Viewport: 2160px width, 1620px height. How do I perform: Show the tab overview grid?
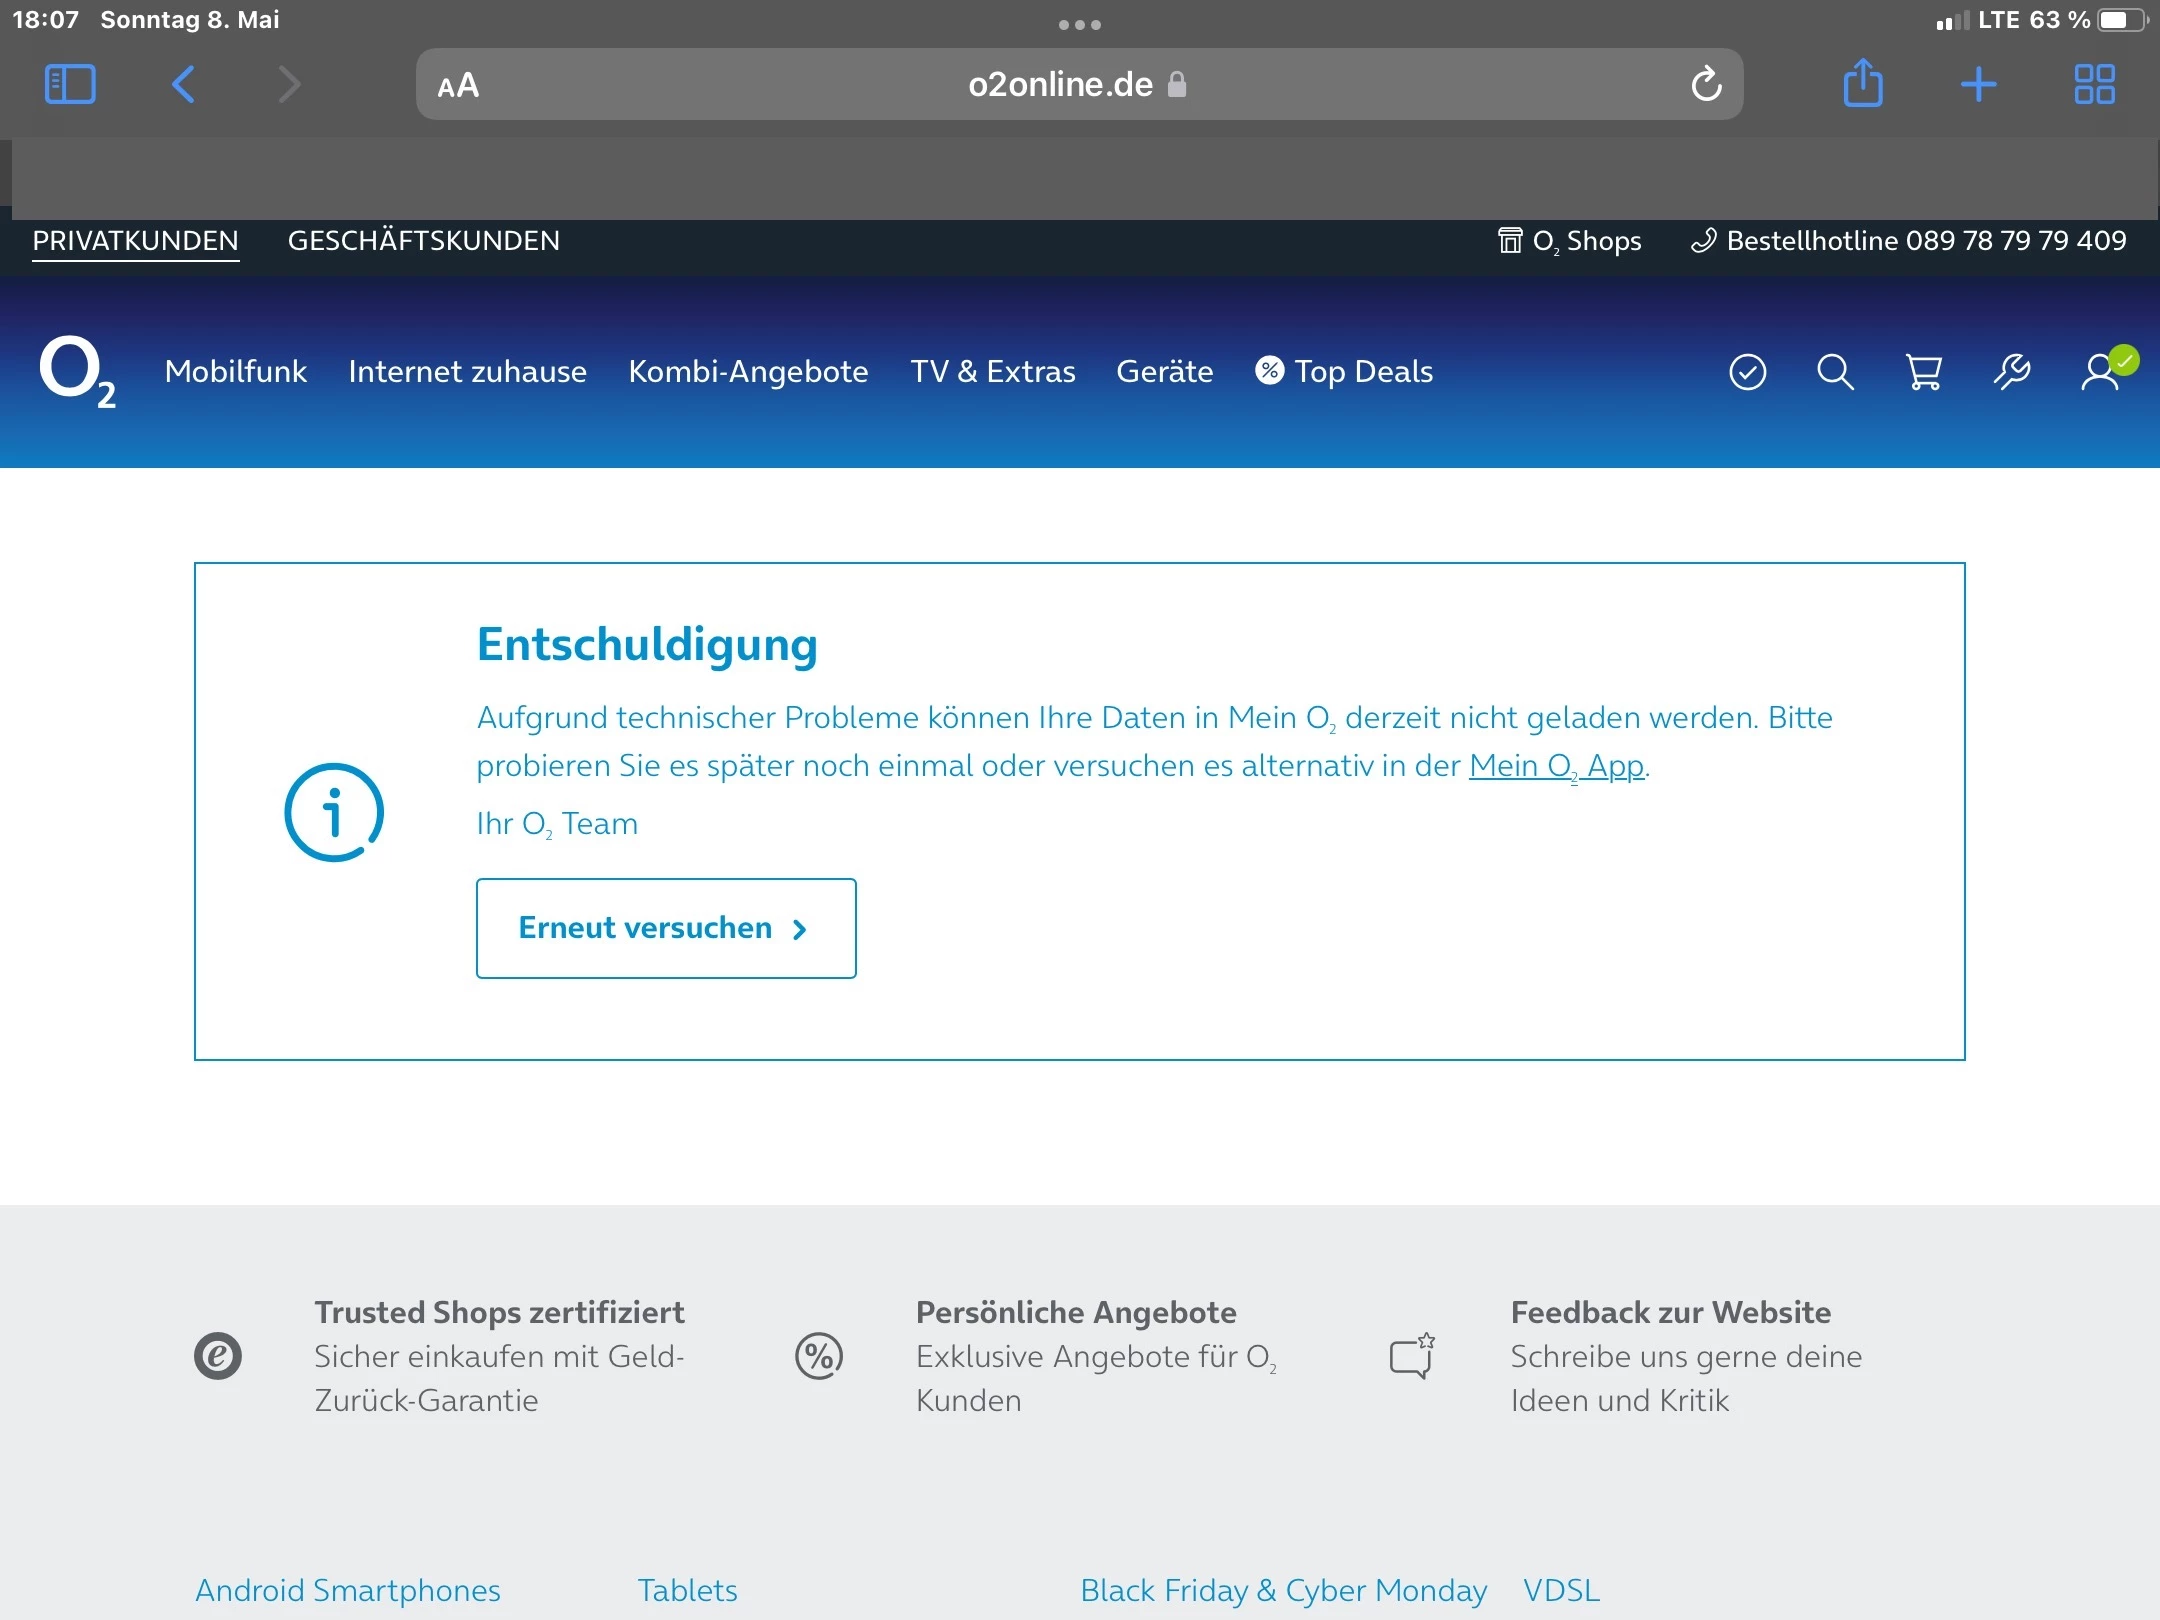coord(2094,84)
